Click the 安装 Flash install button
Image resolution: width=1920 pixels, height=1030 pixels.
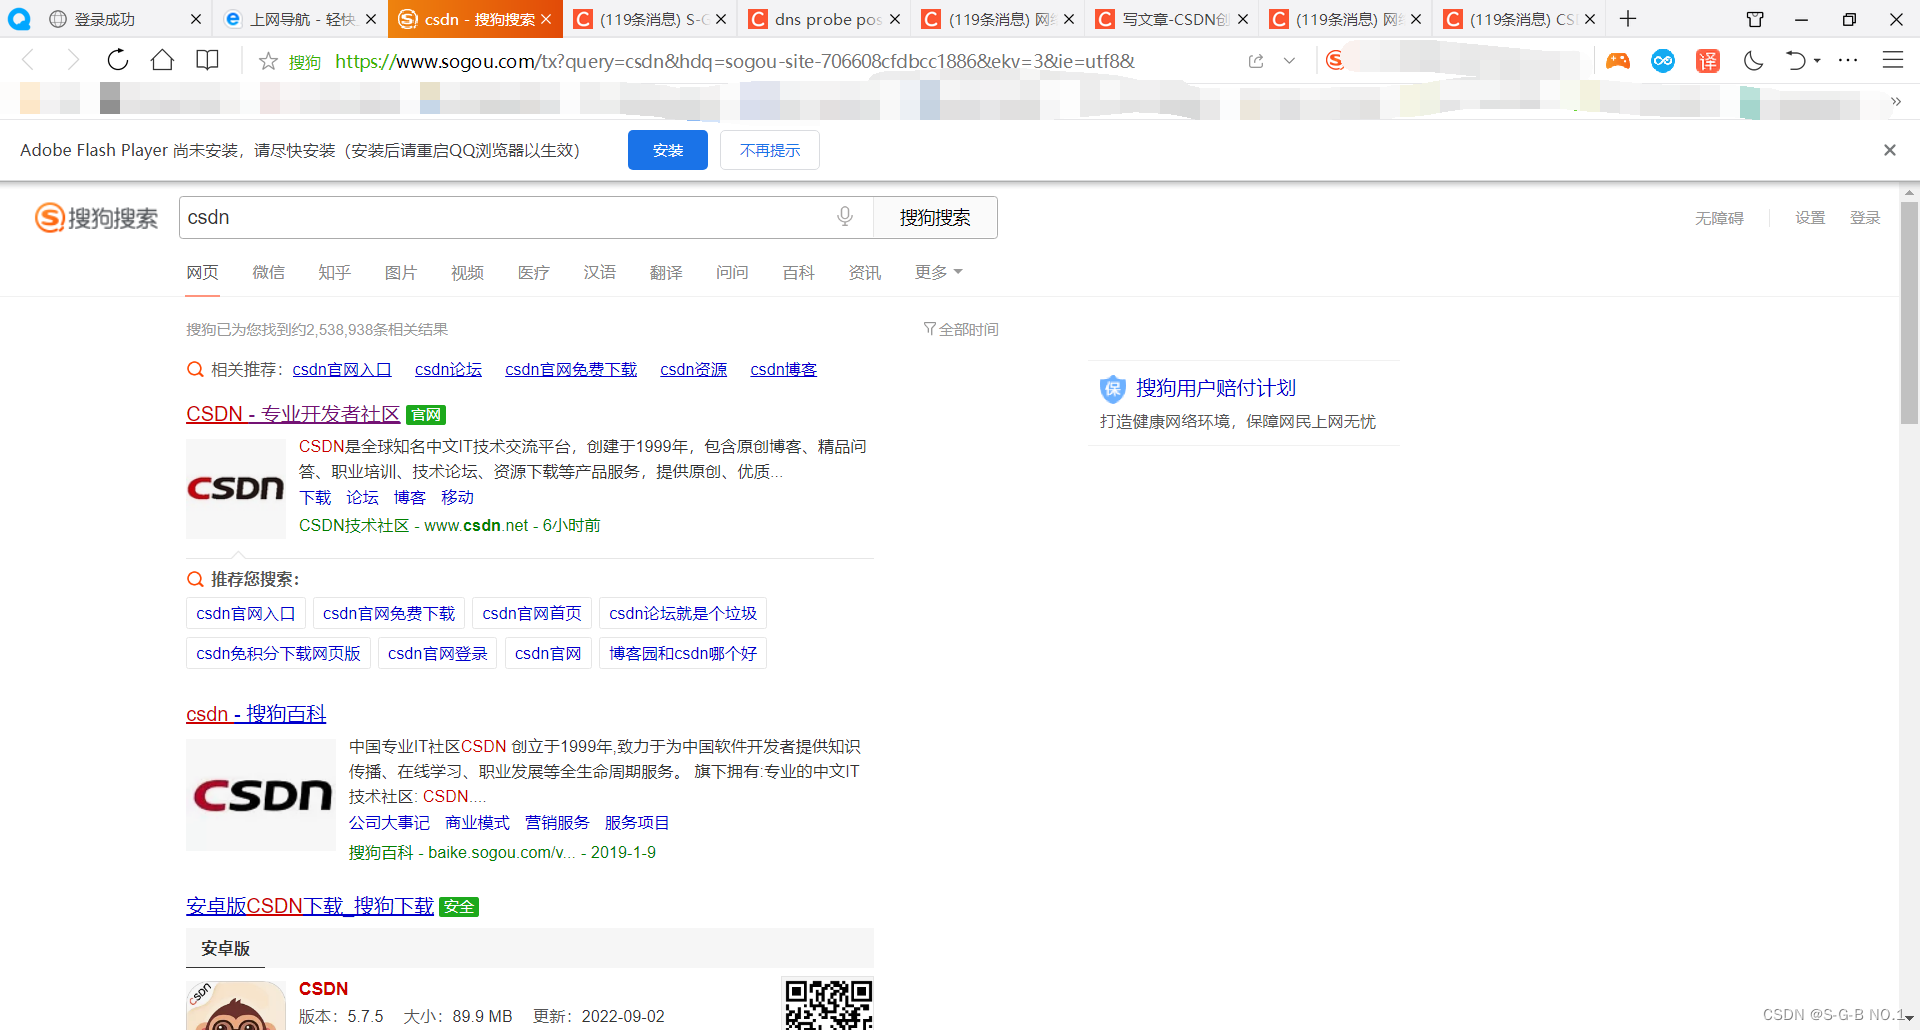point(668,150)
